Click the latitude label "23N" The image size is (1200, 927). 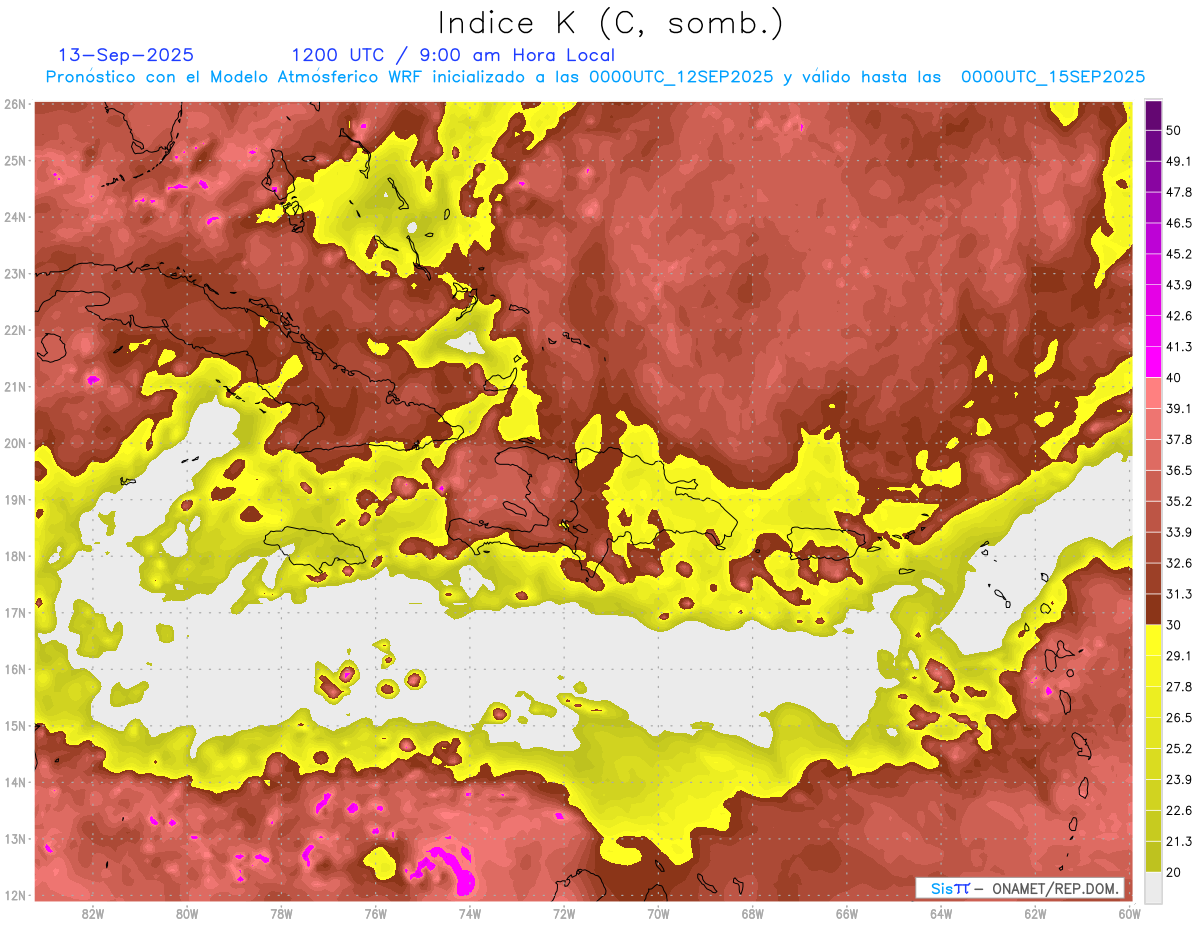tap(14, 274)
